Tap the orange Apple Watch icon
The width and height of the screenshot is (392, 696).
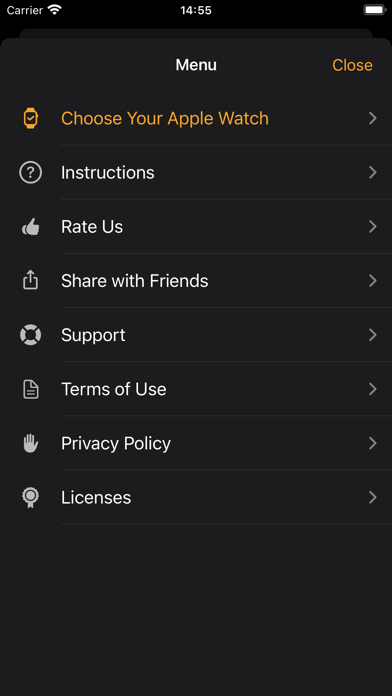pyautogui.click(x=30, y=119)
